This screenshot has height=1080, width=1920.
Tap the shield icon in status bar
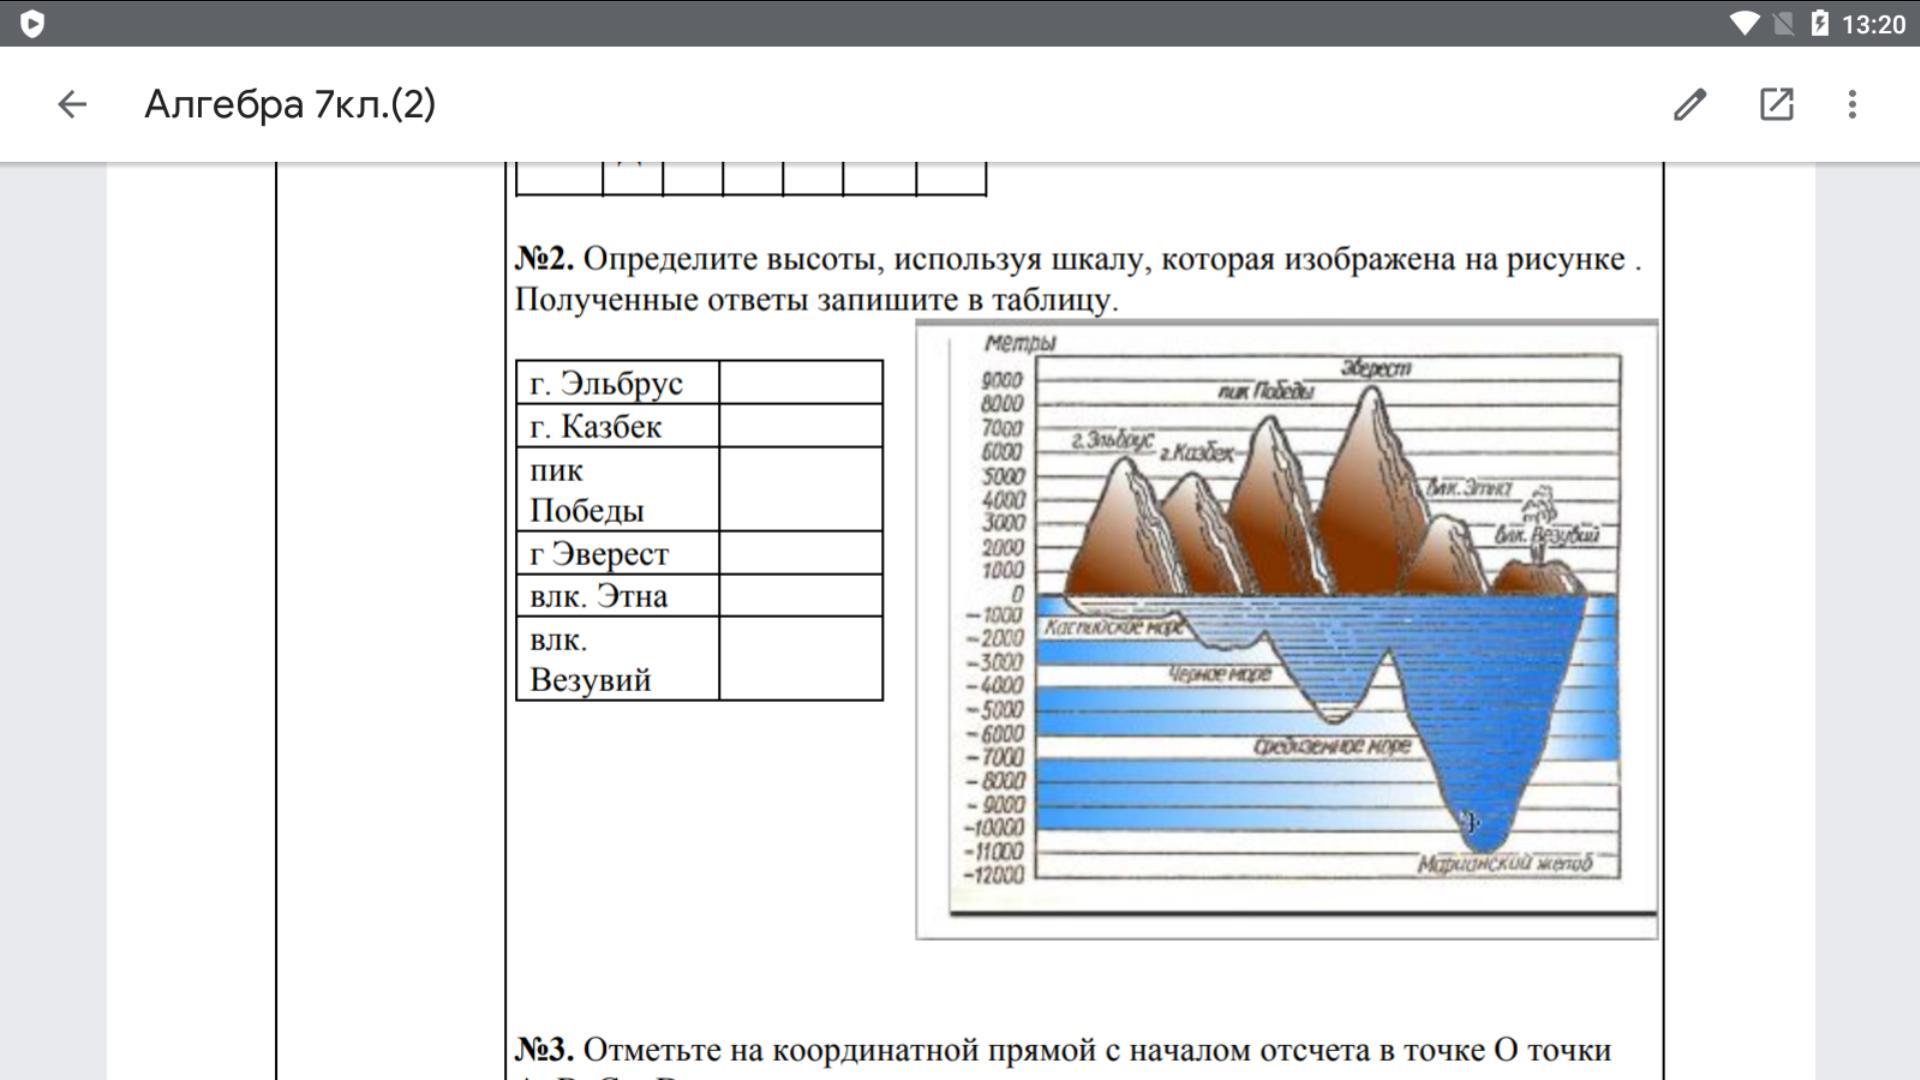[32, 23]
